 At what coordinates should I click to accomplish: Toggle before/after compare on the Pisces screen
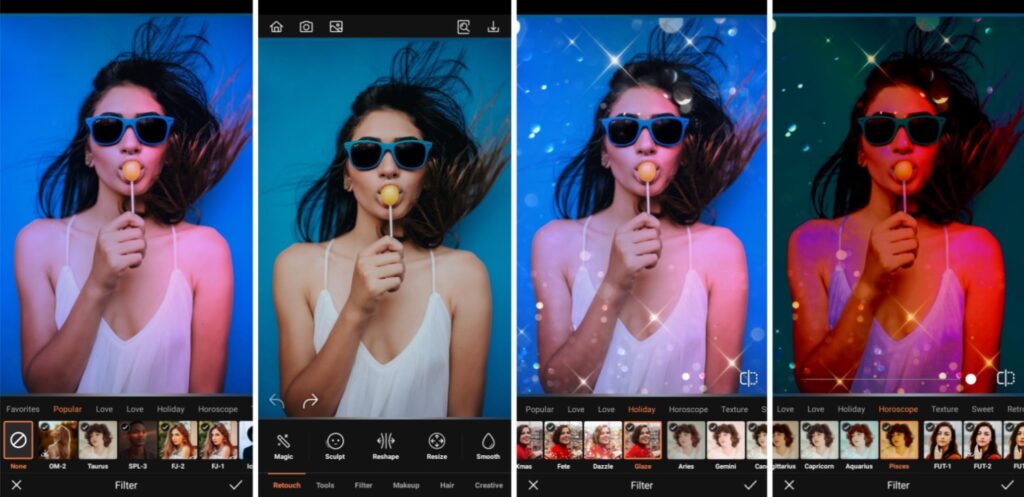tap(1006, 377)
